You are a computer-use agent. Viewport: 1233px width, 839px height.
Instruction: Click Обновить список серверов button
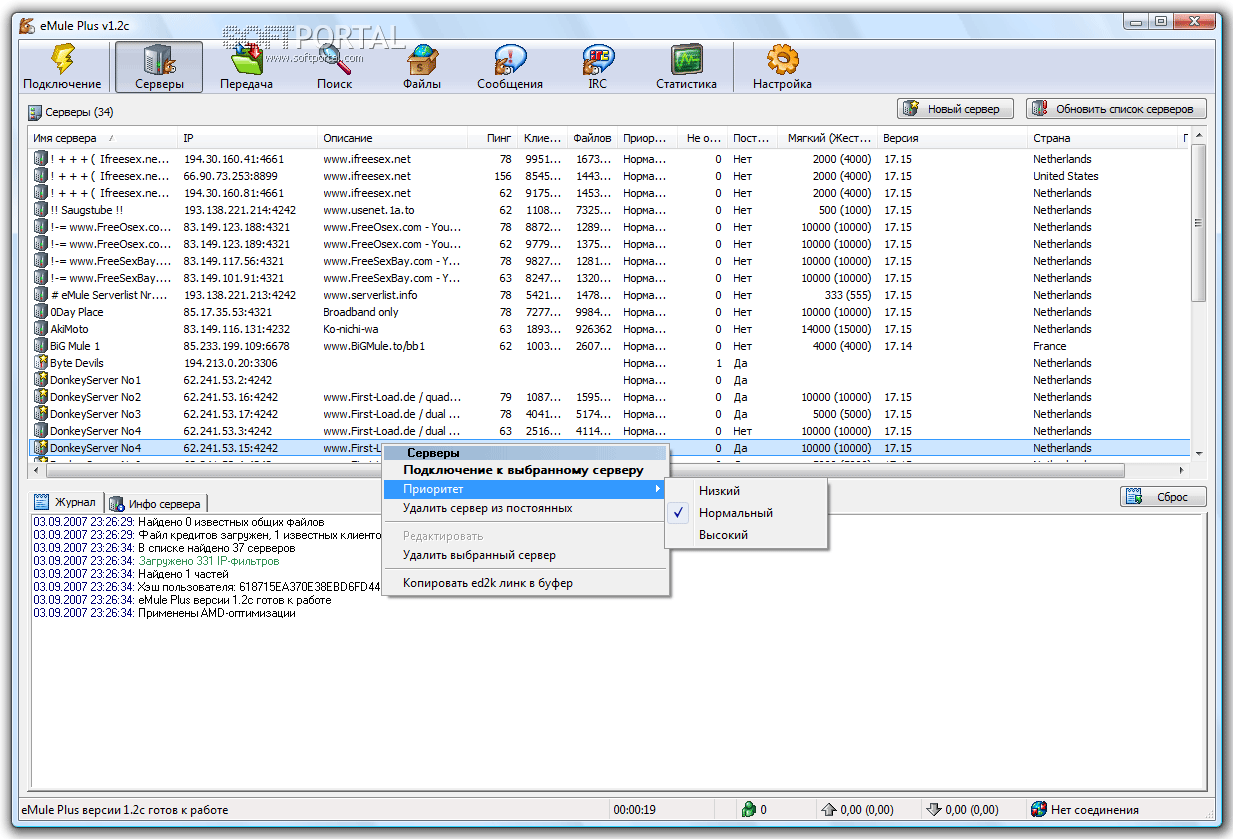(x=1116, y=108)
